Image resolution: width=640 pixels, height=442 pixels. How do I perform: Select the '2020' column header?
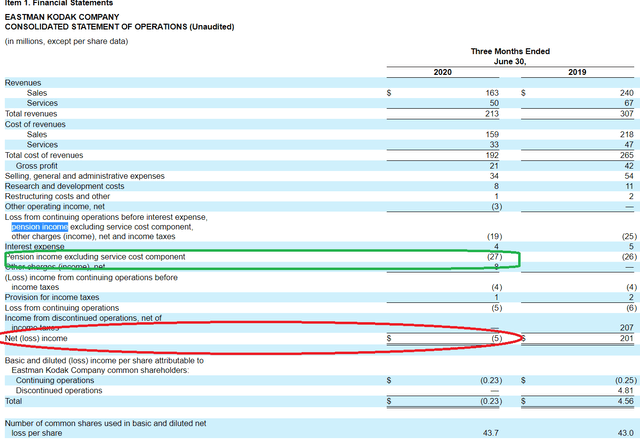point(442,72)
